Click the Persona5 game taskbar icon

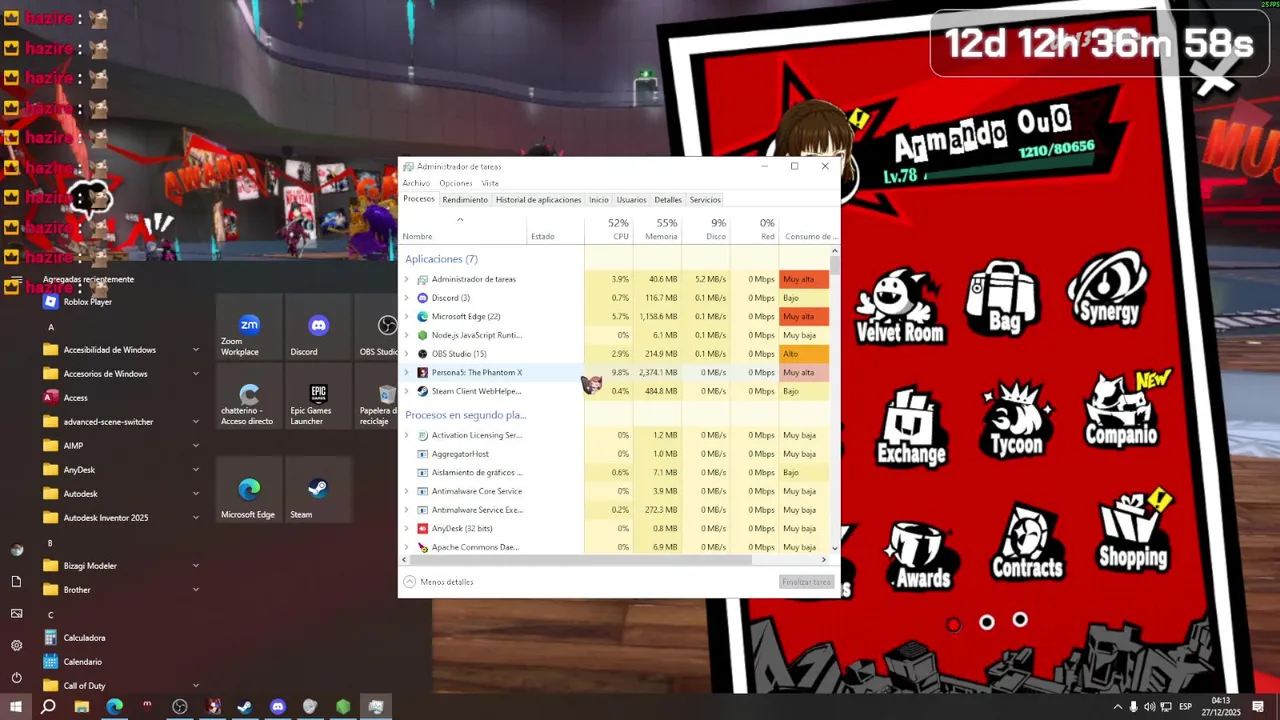213,706
